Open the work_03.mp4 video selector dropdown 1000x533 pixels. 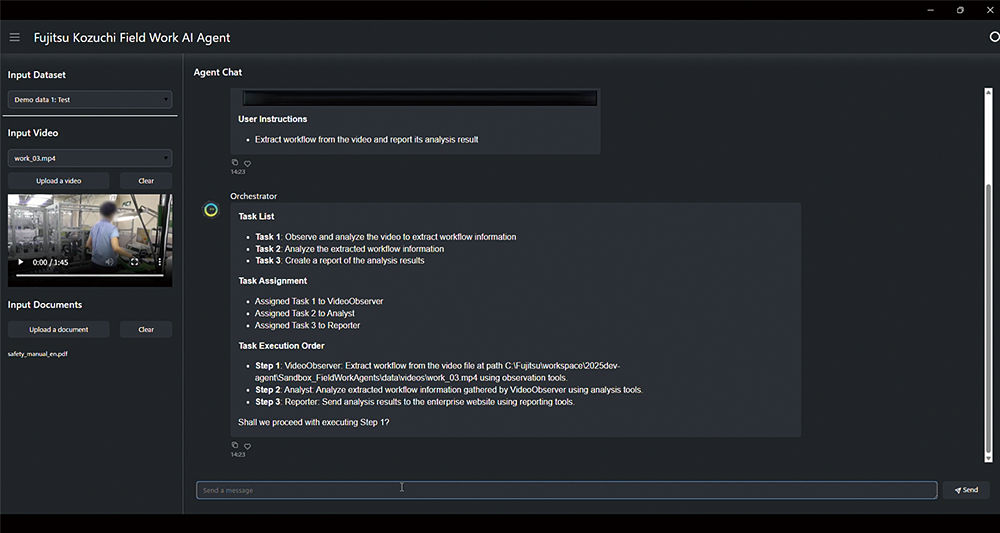pos(90,158)
